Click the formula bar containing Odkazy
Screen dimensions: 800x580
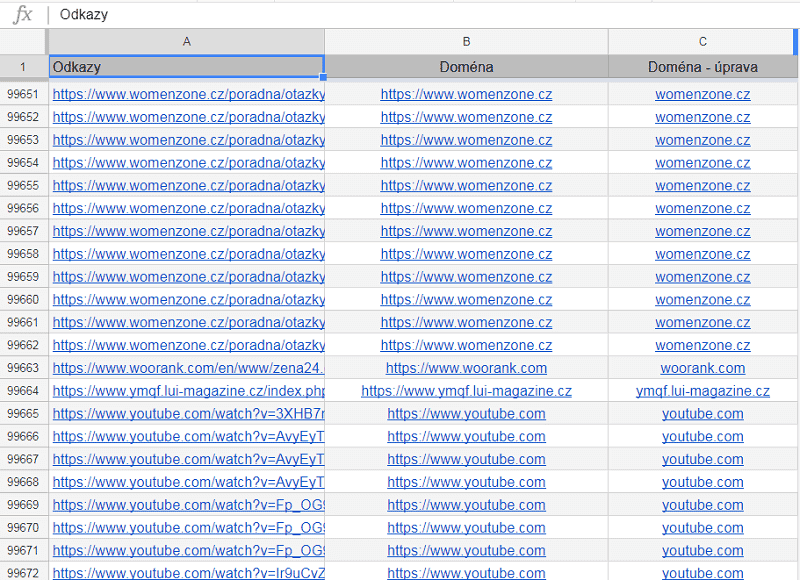pyautogui.click(x=400, y=15)
